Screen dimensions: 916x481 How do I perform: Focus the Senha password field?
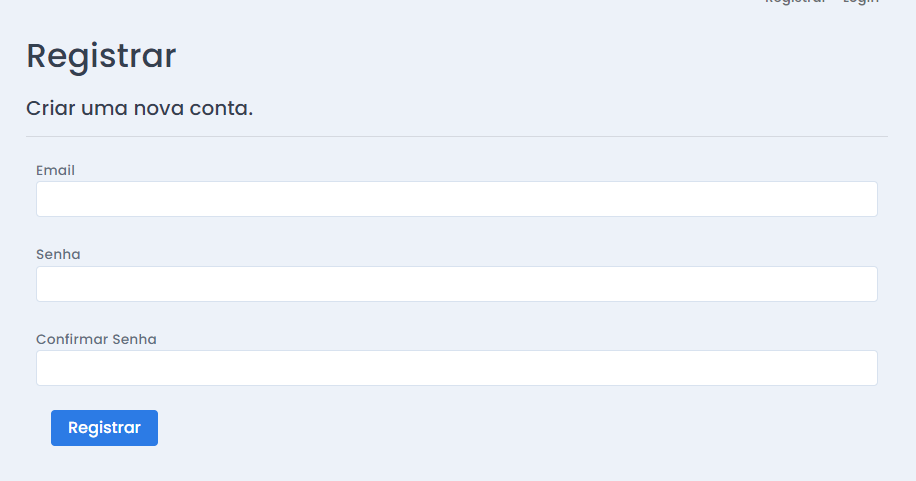pyautogui.click(x=456, y=284)
